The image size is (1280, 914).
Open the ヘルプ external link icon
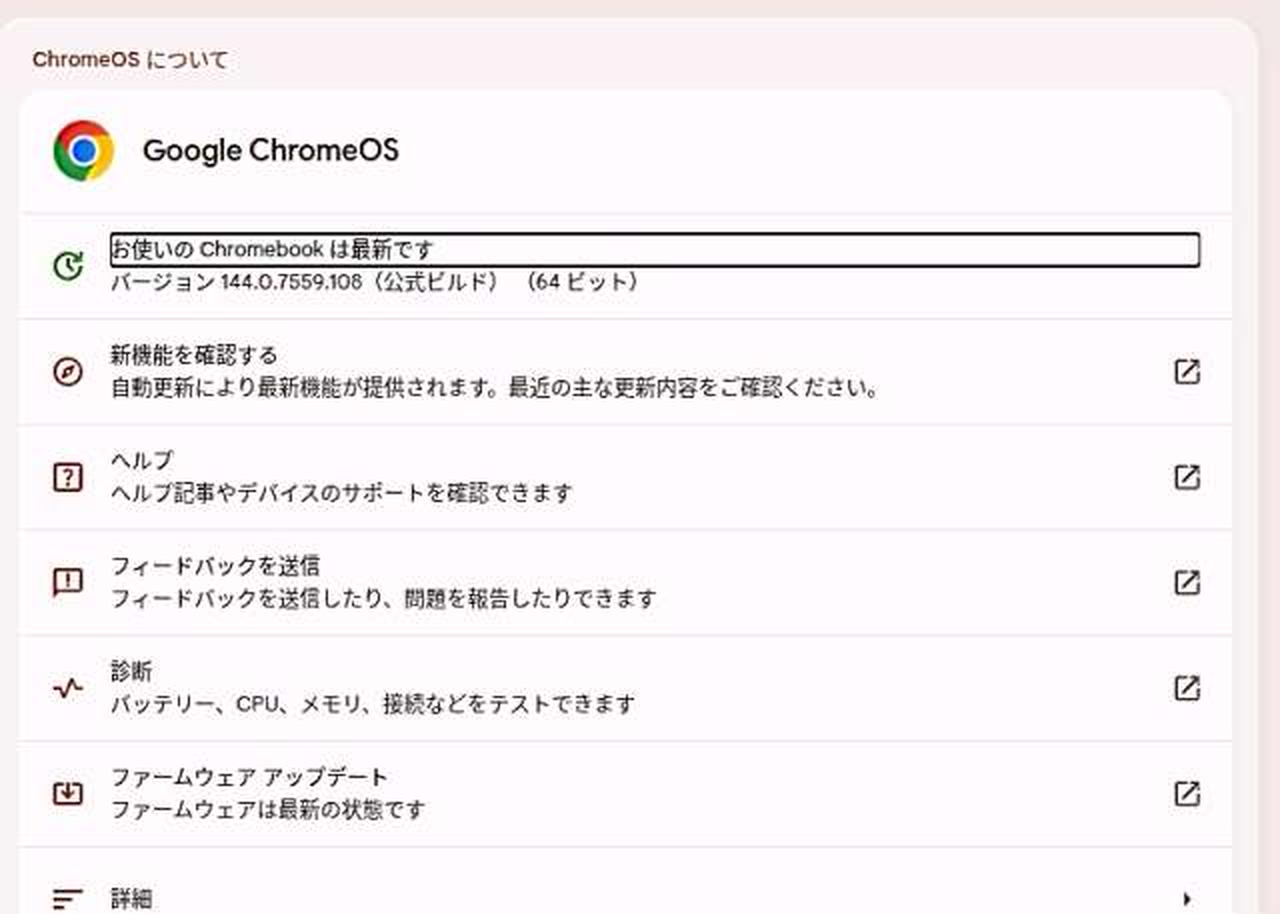[x=1186, y=477]
